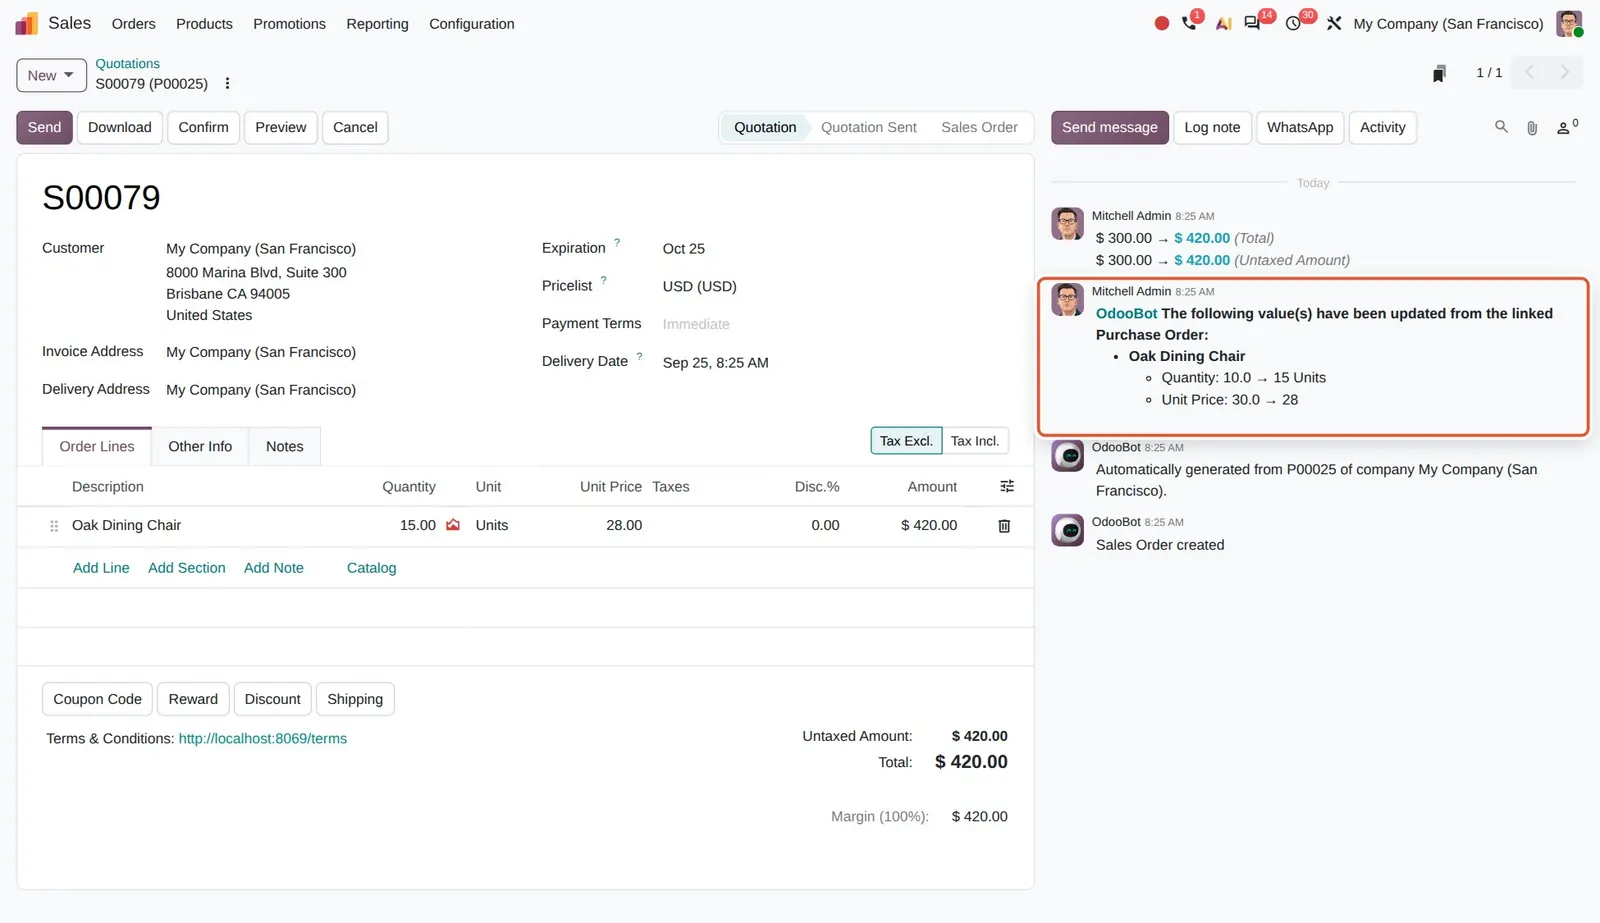Click the Pricelist help question mark
Viewport: 1600px width, 923px height.
pos(603,280)
